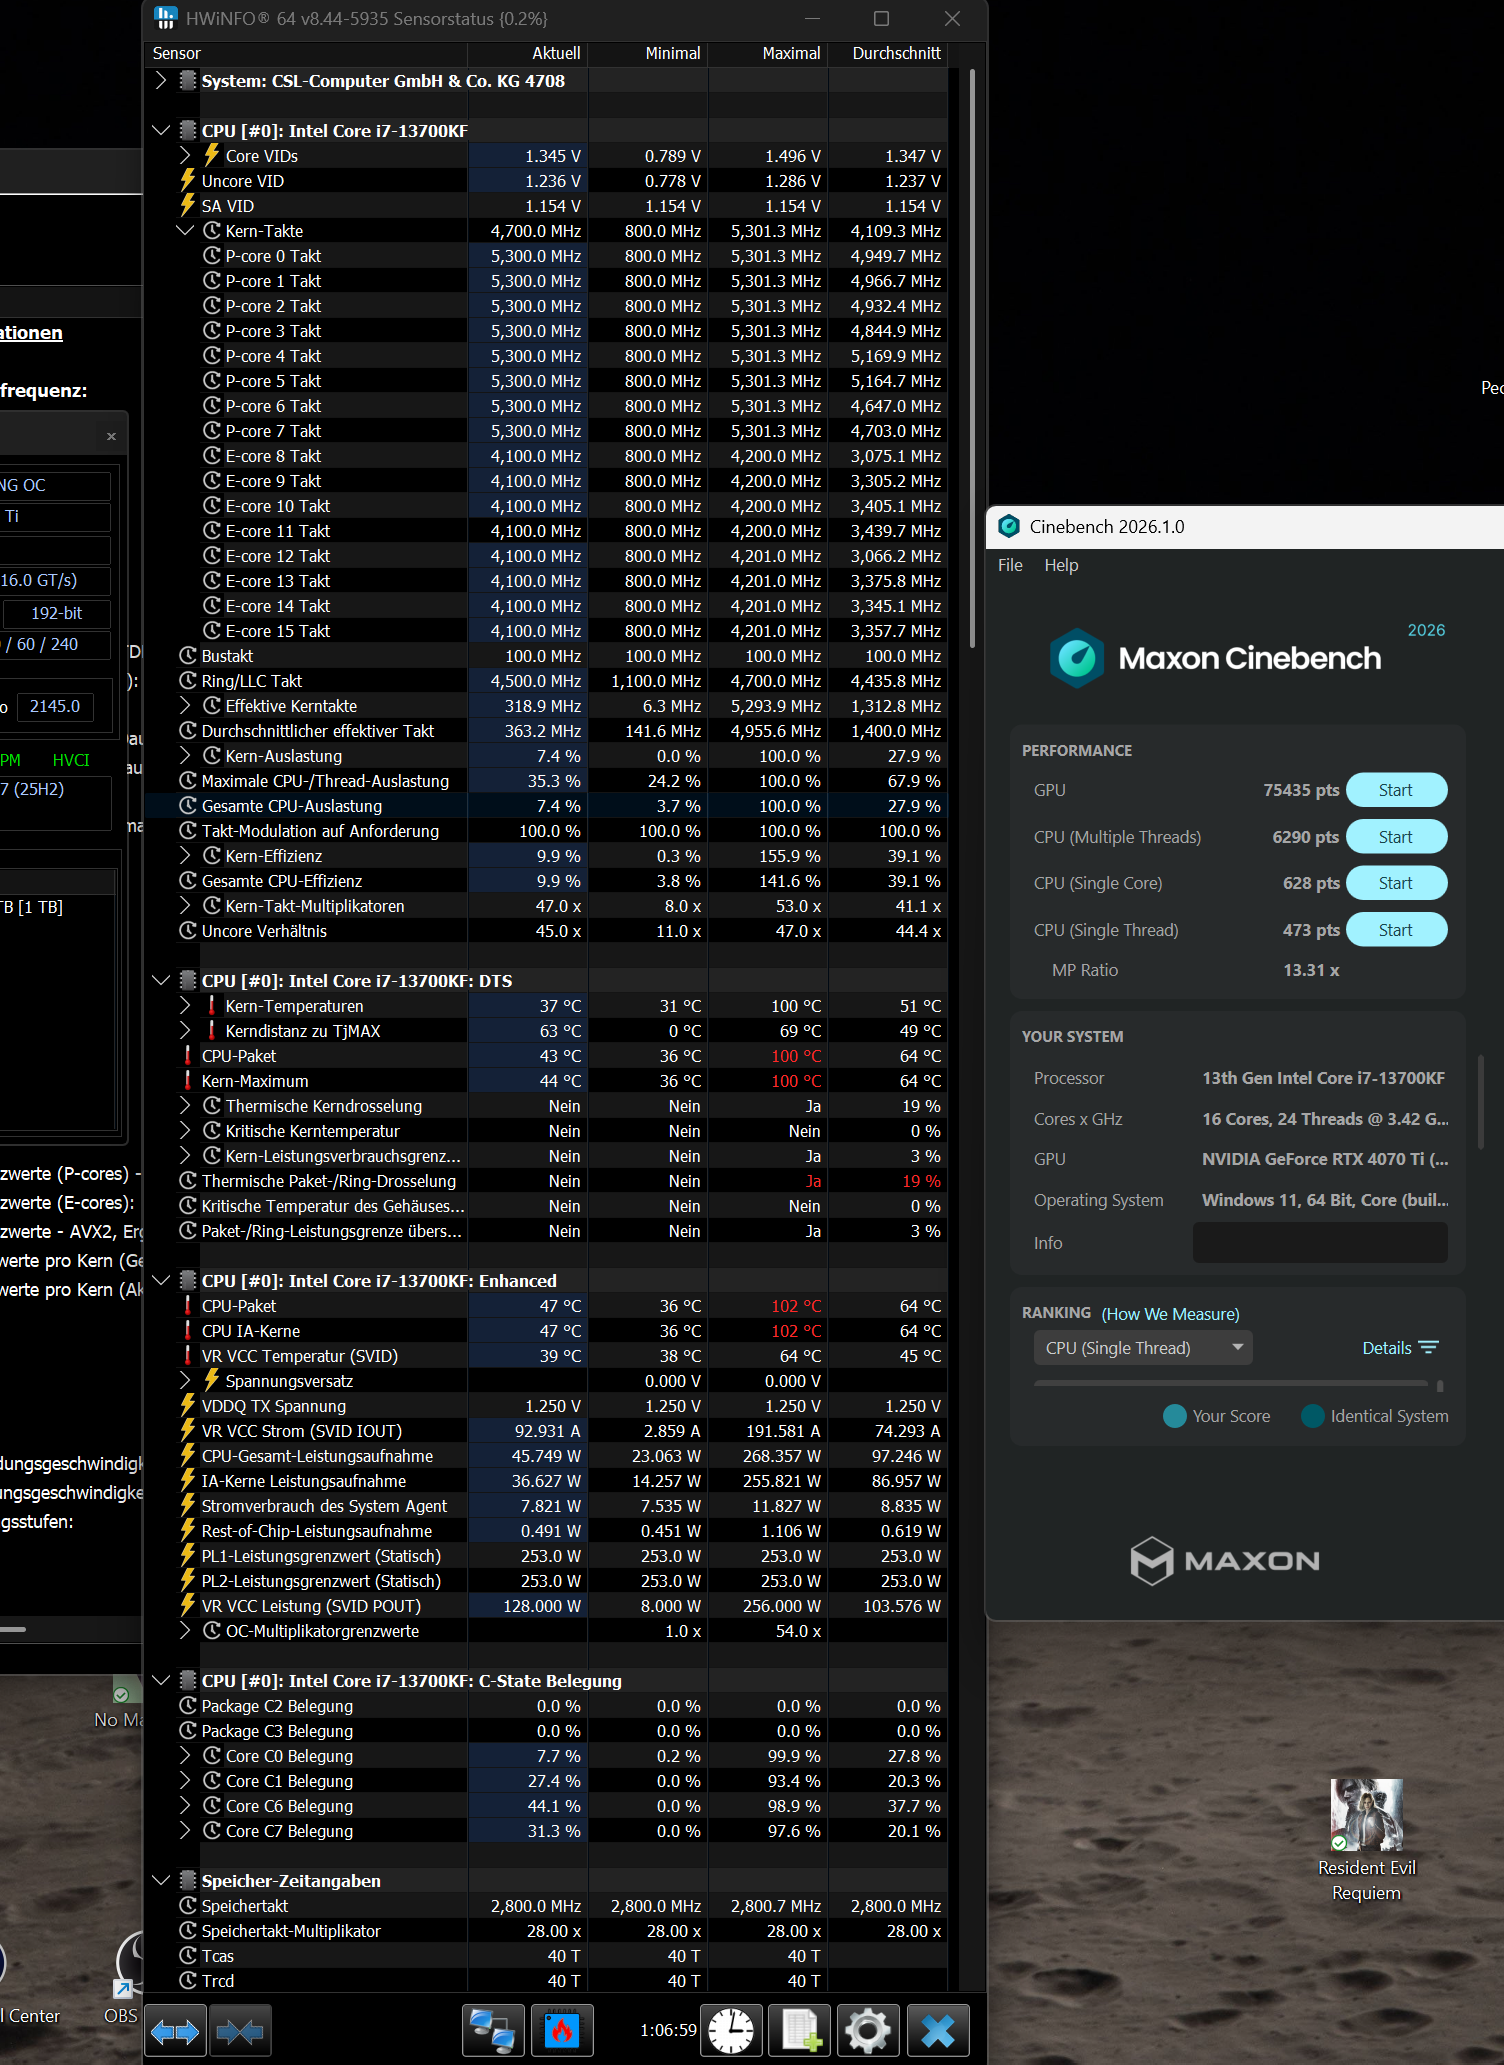Click the expand-layout blue arrows icon in HWiNFO toolbar
This screenshot has width=1504, height=2065.
(x=175, y=2031)
